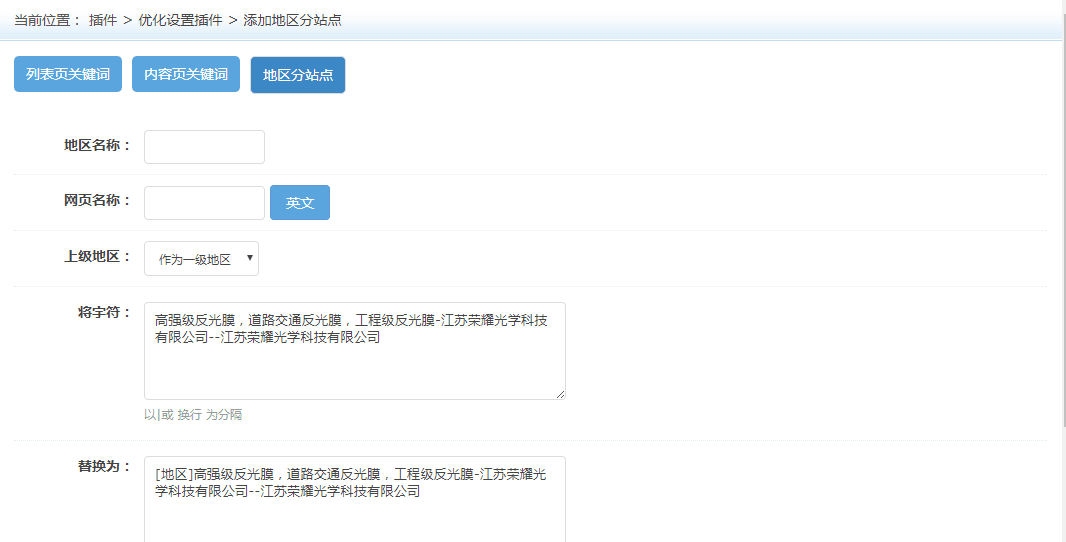Focus the 网页名称 input box

pos(204,203)
